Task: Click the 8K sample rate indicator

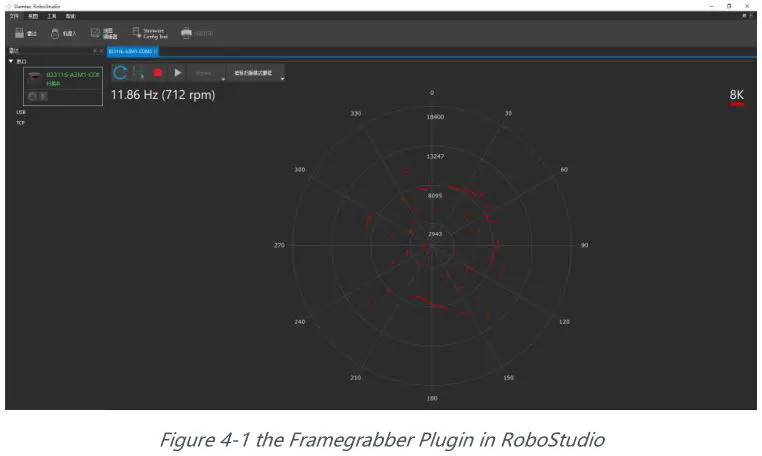Action: click(x=736, y=94)
